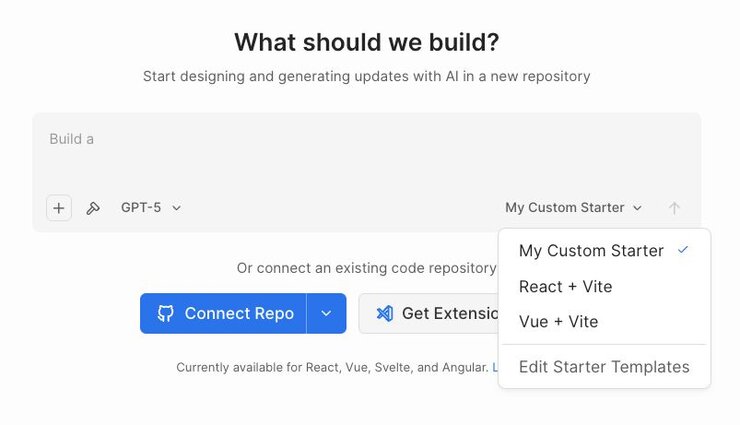Click the Get Extension button label
This screenshot has height=425, width=740.
click(449, 313)
